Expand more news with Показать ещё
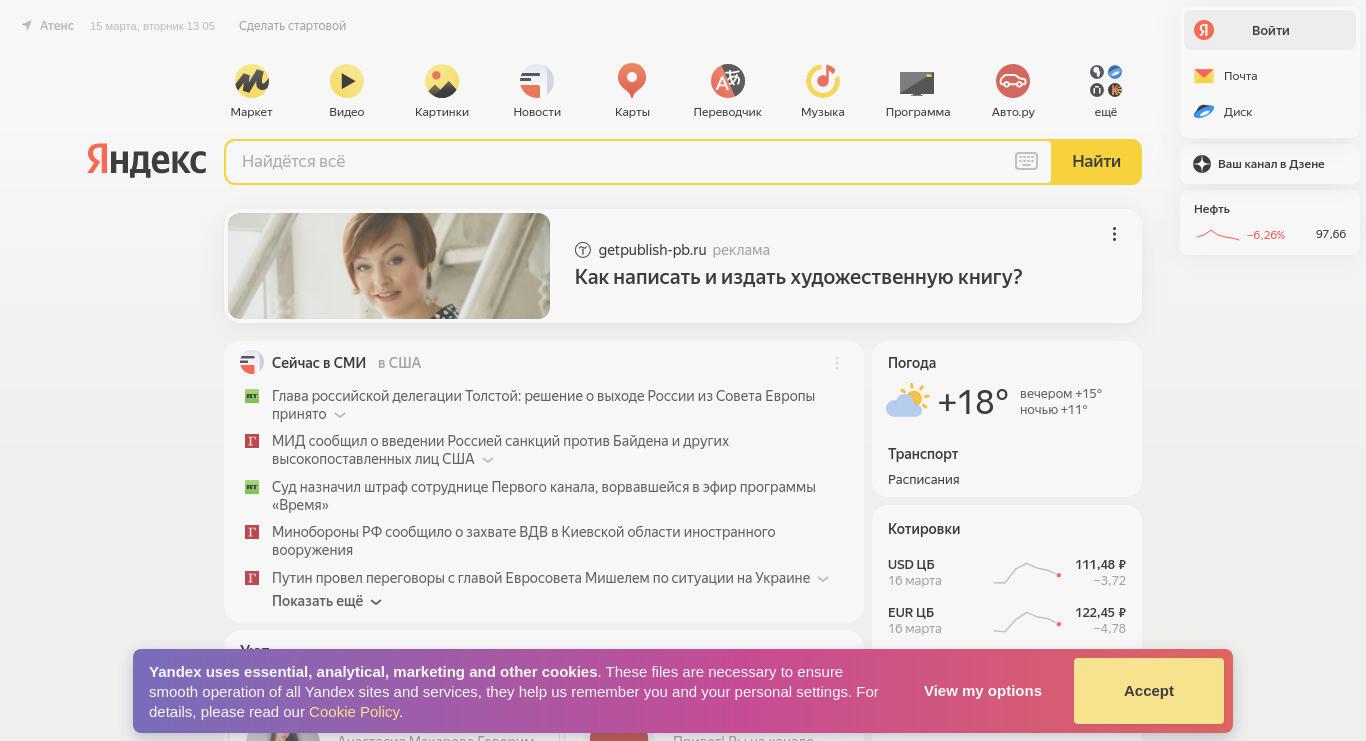Image resolution: width=1366 pixels, height=741 pixels. 327,601
